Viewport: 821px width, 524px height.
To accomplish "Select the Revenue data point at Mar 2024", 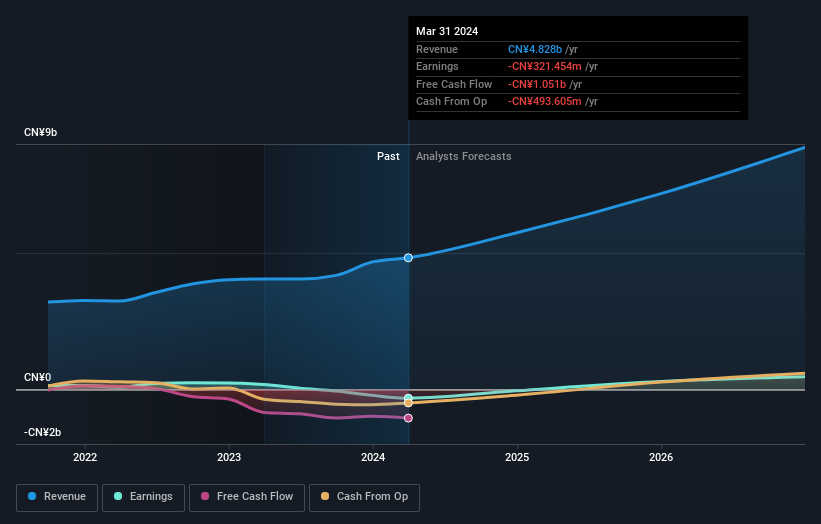I will pyautogui.click(x=408, y=258).
